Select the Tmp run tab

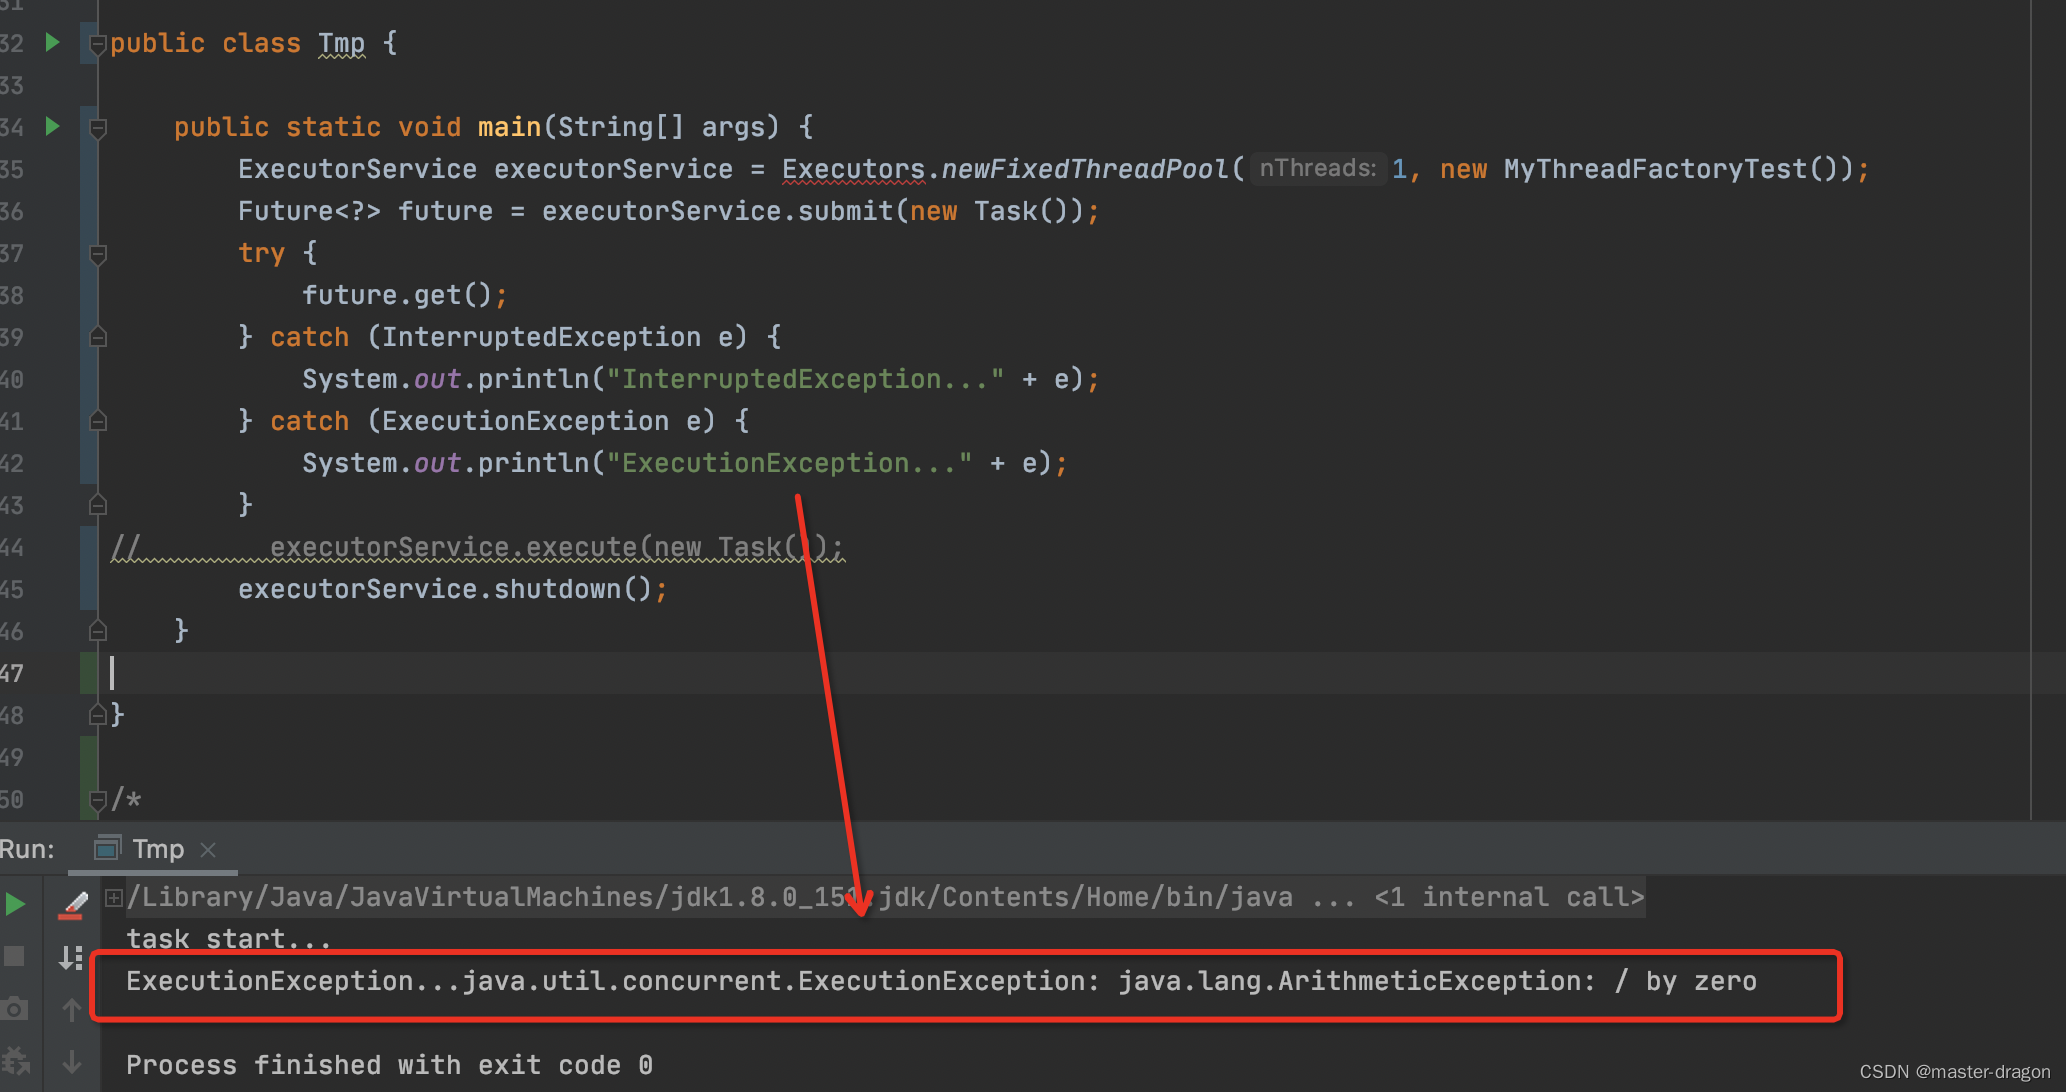(x=157, y=850)
